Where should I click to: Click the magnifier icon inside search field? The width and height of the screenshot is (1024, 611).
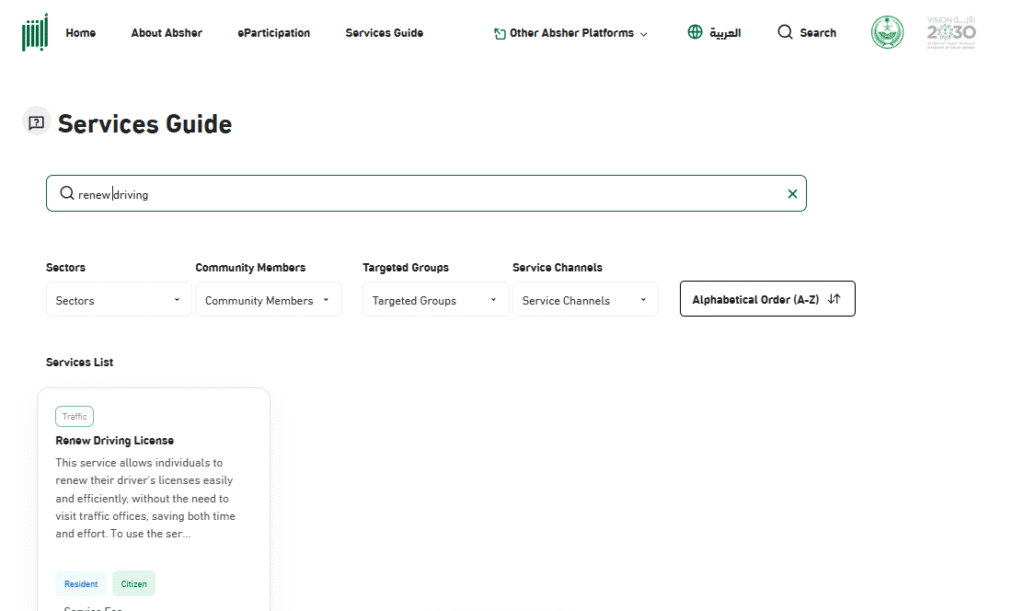(67, 193)
